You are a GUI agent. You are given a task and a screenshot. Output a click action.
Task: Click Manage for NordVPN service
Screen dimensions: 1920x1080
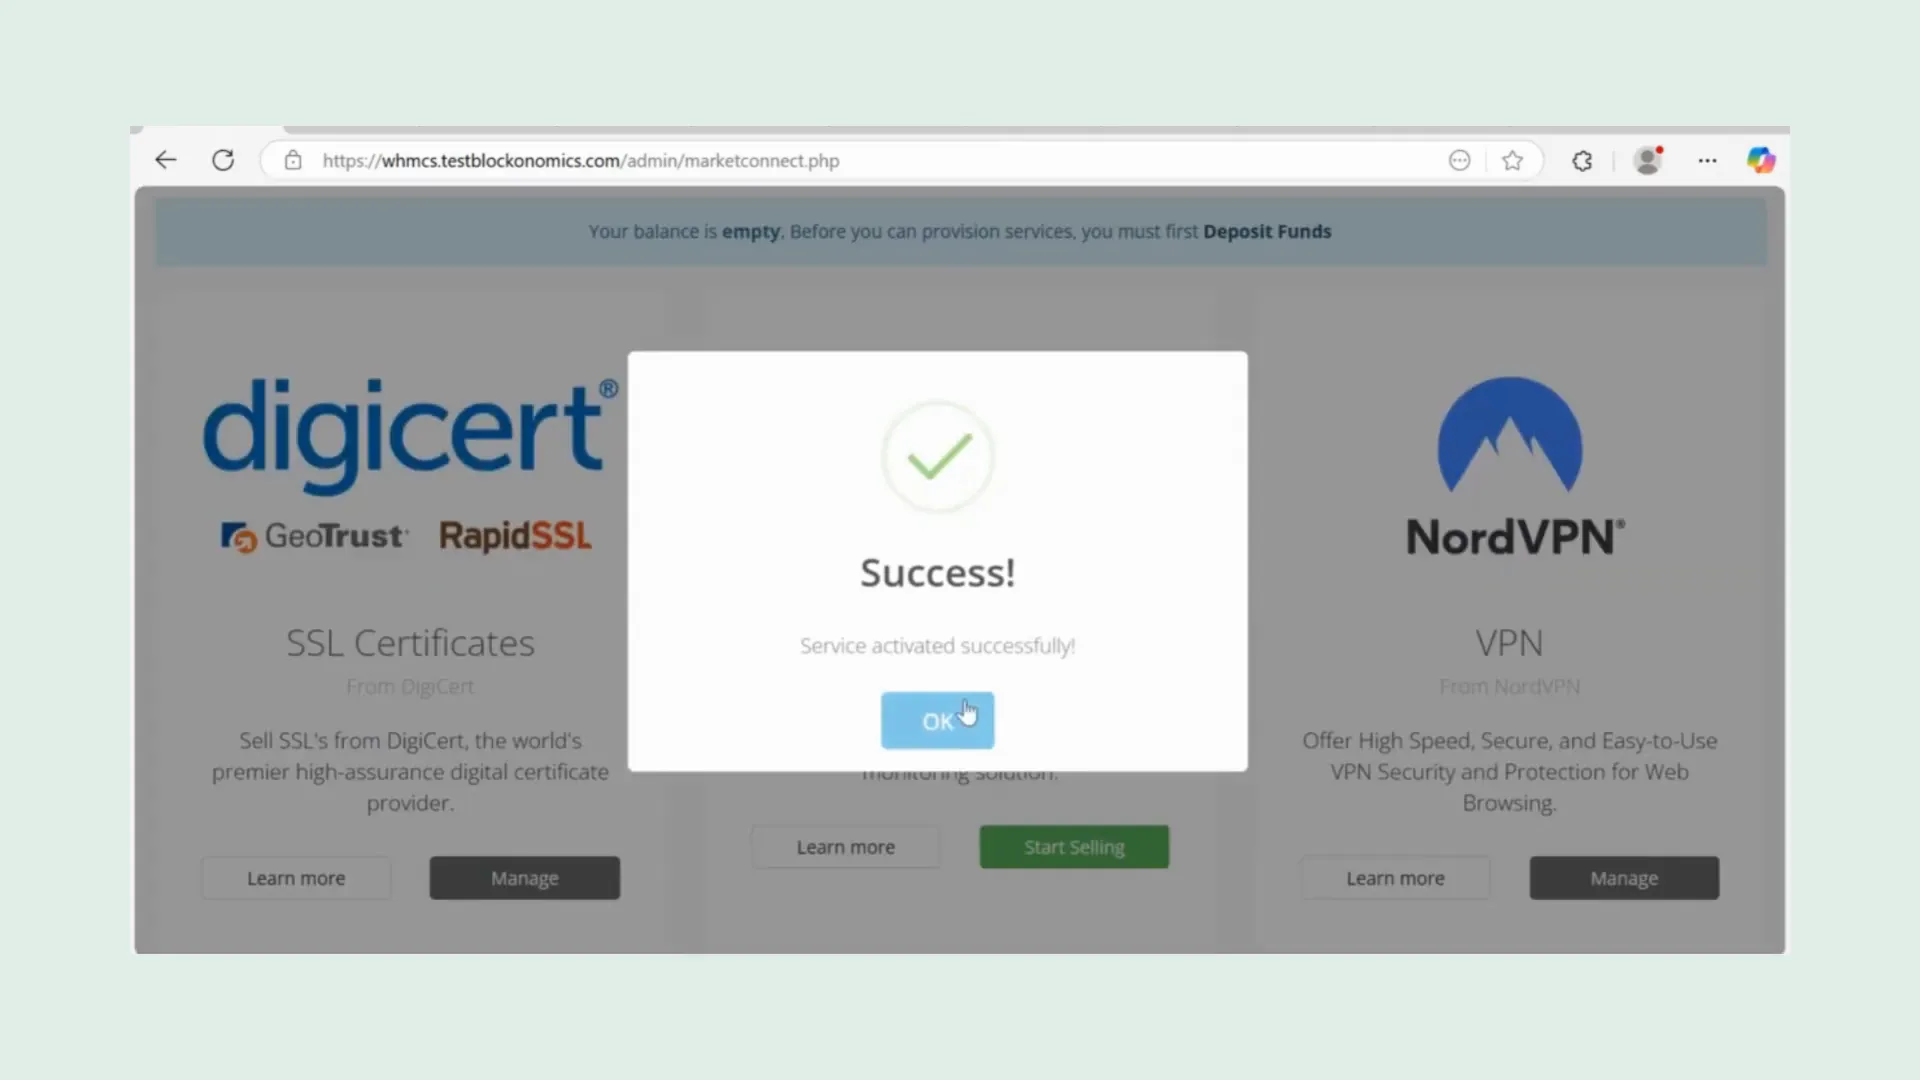1623,877
